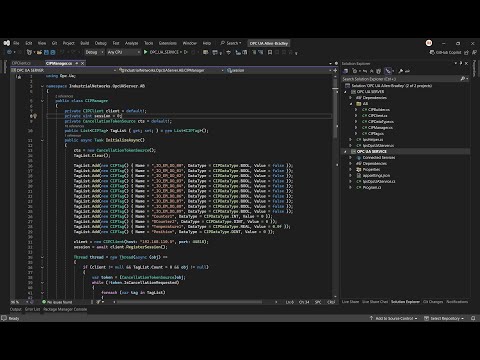Expand the Dependencies node under OPC UA SERVER
480x360 pixels.
point(350,98)
